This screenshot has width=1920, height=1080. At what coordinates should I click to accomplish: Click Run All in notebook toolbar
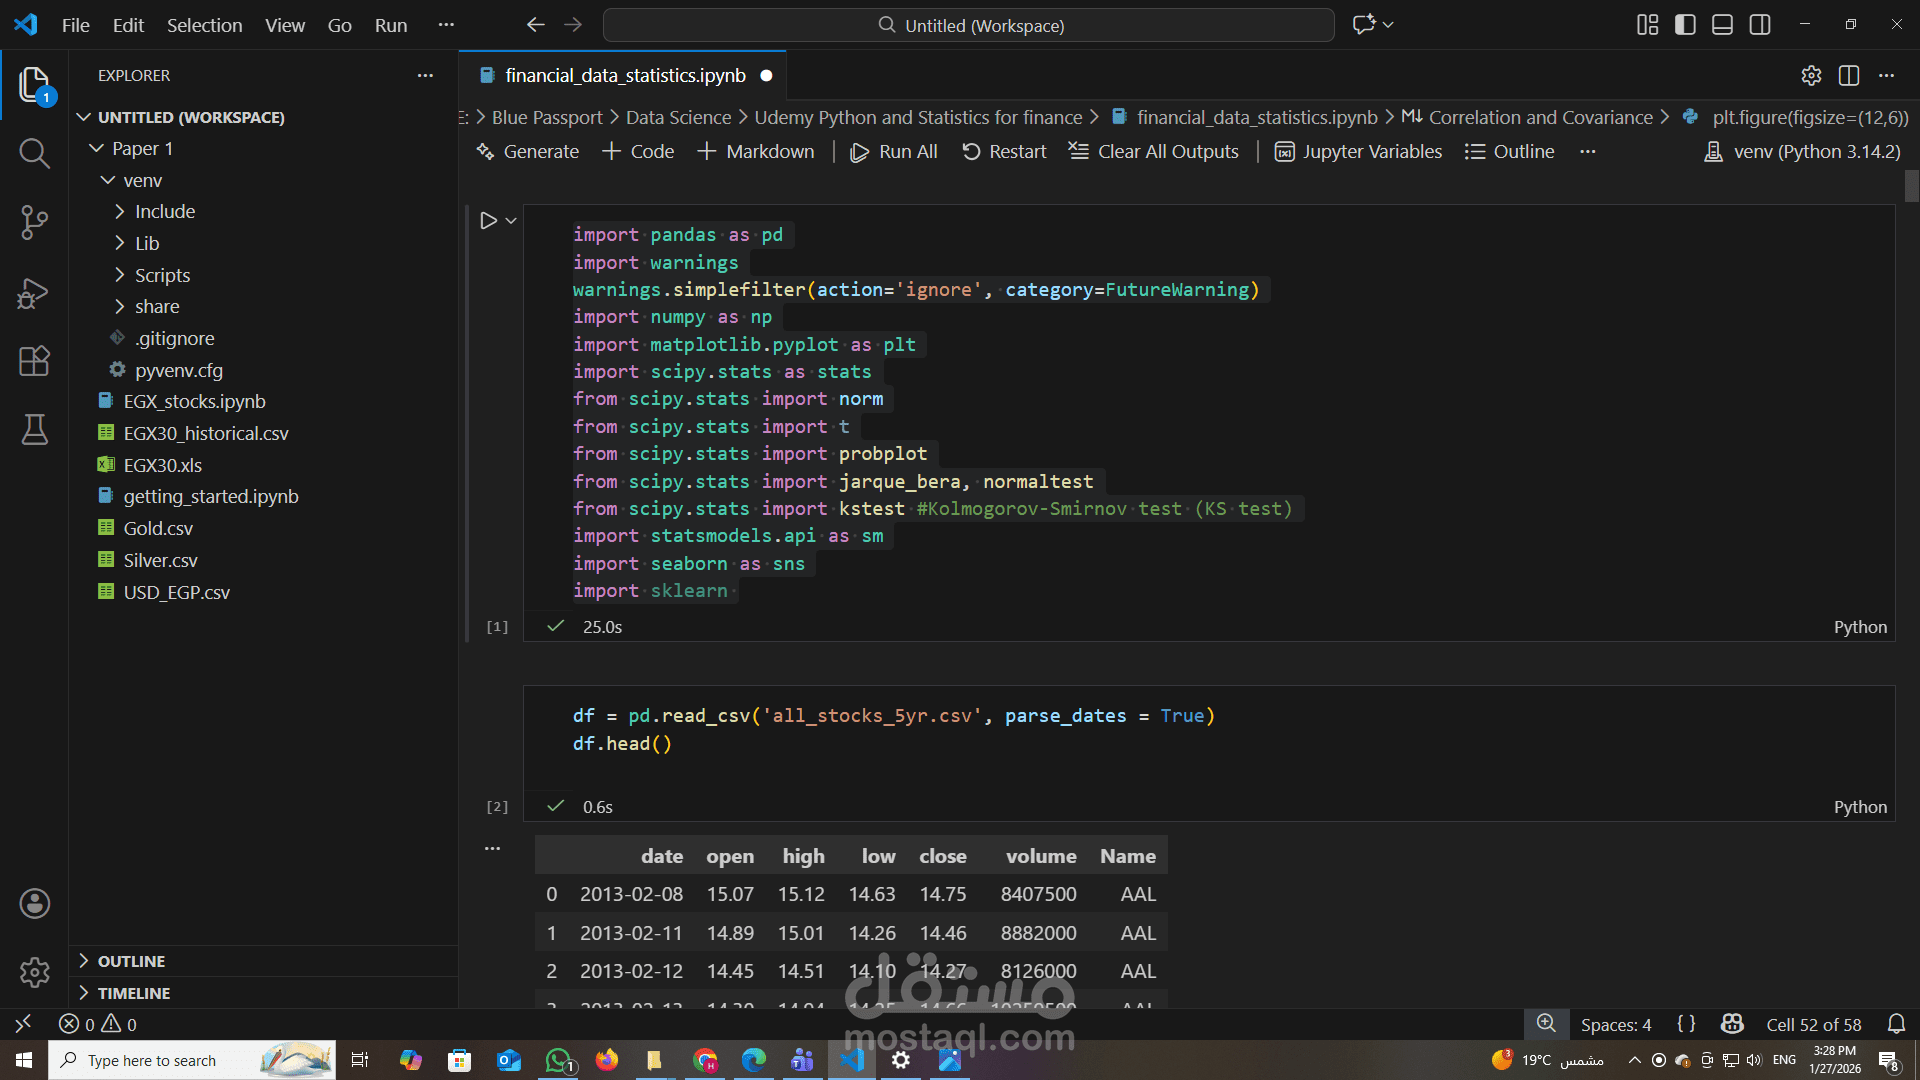point(894,152)
